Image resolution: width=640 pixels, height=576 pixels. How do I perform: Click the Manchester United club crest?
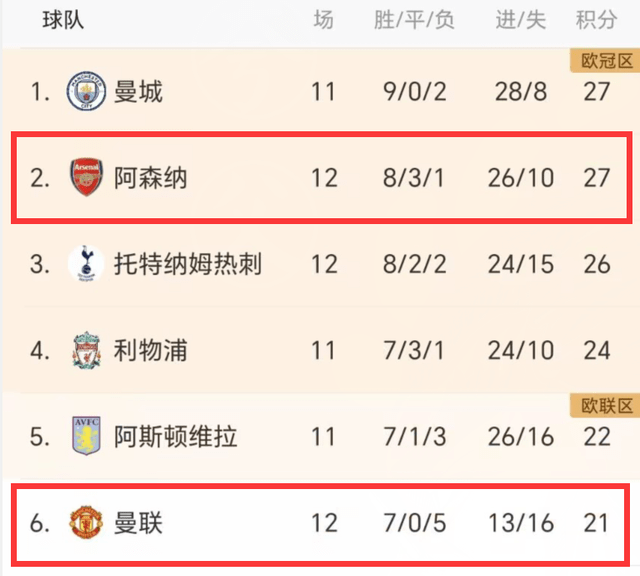[86, 522]
